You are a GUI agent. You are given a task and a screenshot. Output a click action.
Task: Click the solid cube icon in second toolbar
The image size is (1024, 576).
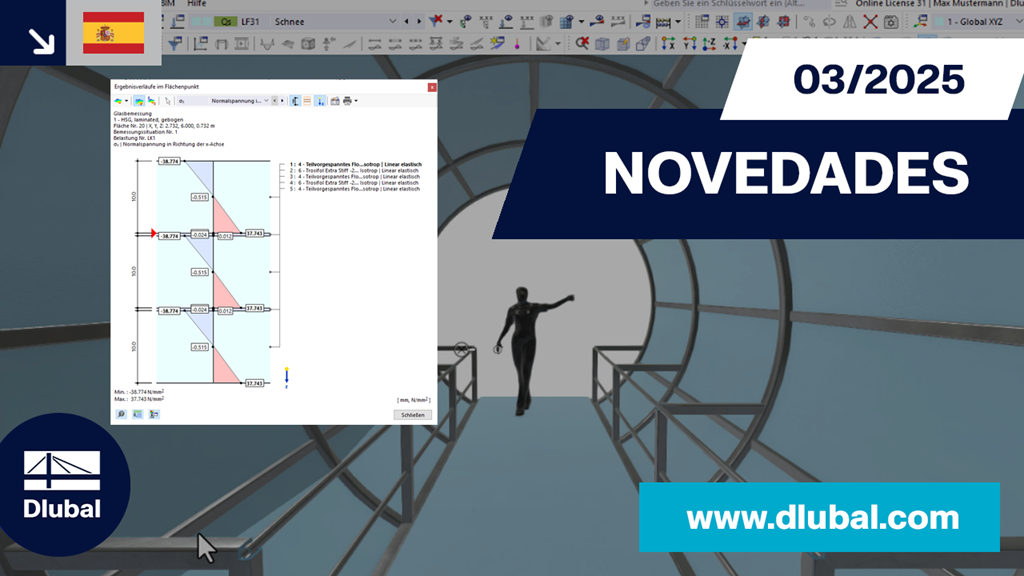click(308, 44)
